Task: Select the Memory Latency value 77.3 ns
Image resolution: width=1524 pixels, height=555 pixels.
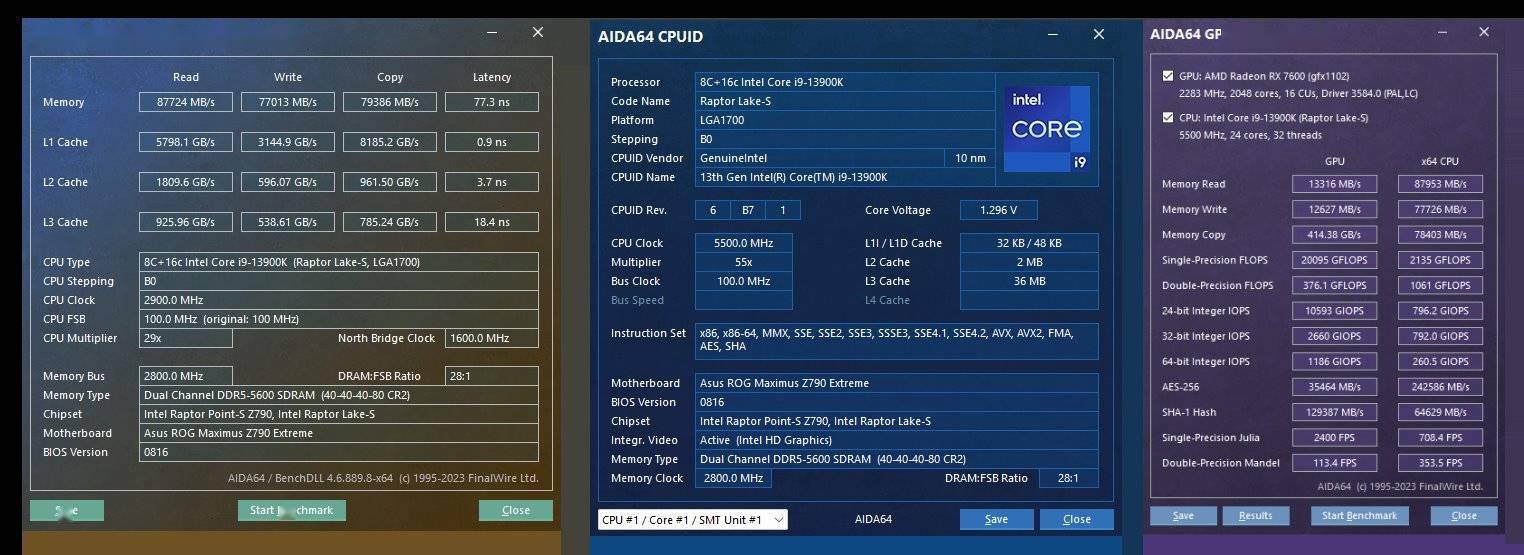Action: [x=492, y=102]
